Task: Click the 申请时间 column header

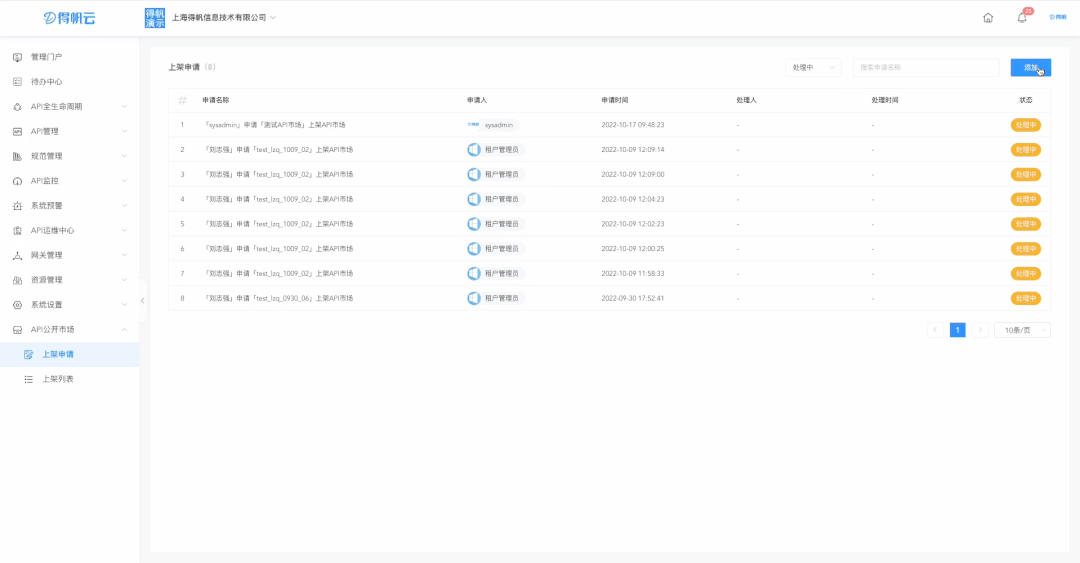Action: tap(614, 101)
